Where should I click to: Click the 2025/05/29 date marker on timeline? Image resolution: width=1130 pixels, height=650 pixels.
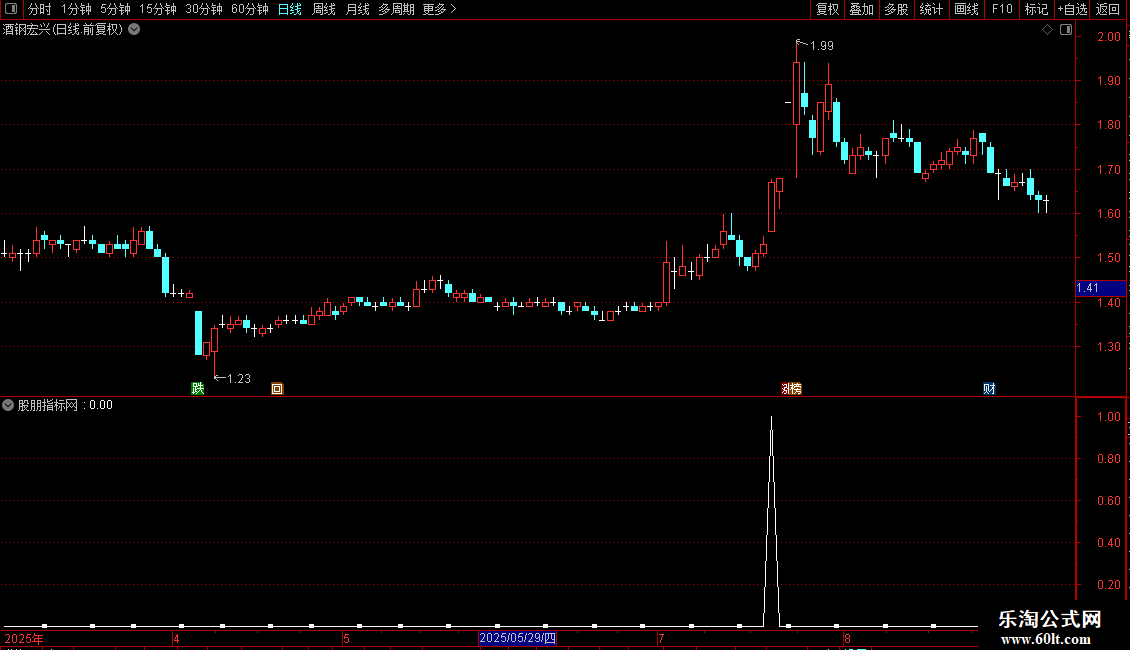517,638
